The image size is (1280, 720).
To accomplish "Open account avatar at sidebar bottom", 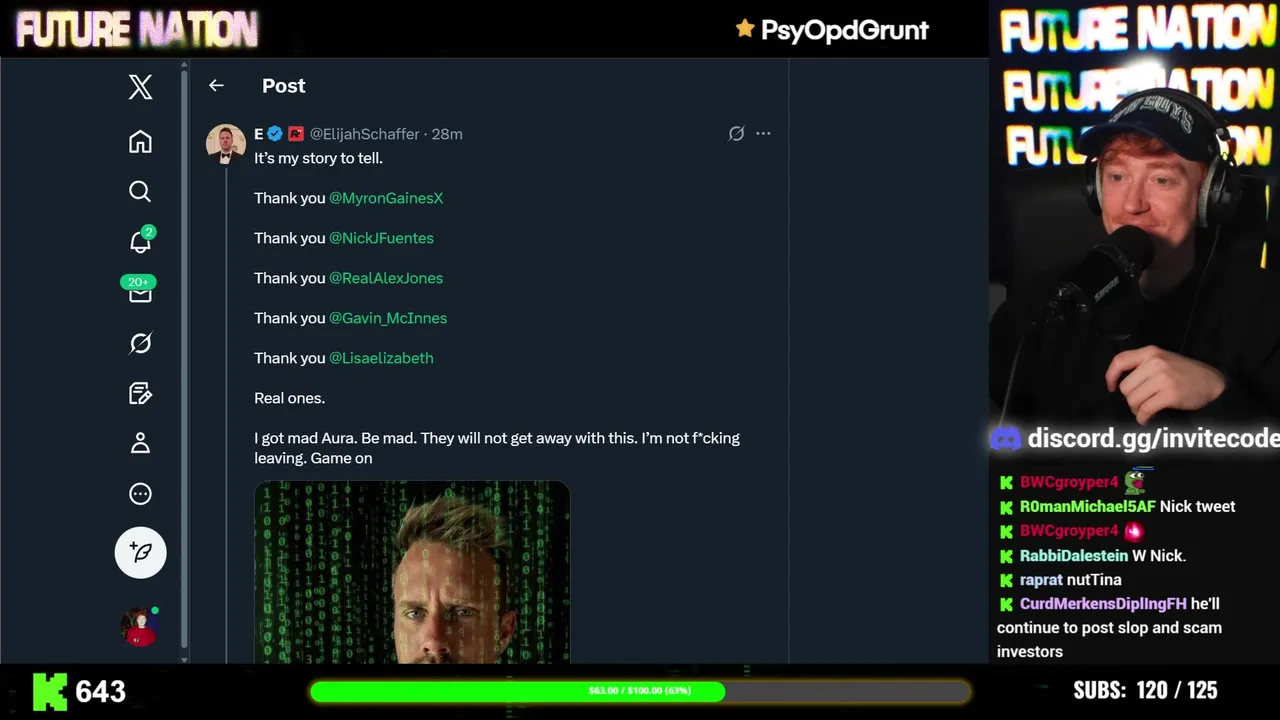I will 140,626.
